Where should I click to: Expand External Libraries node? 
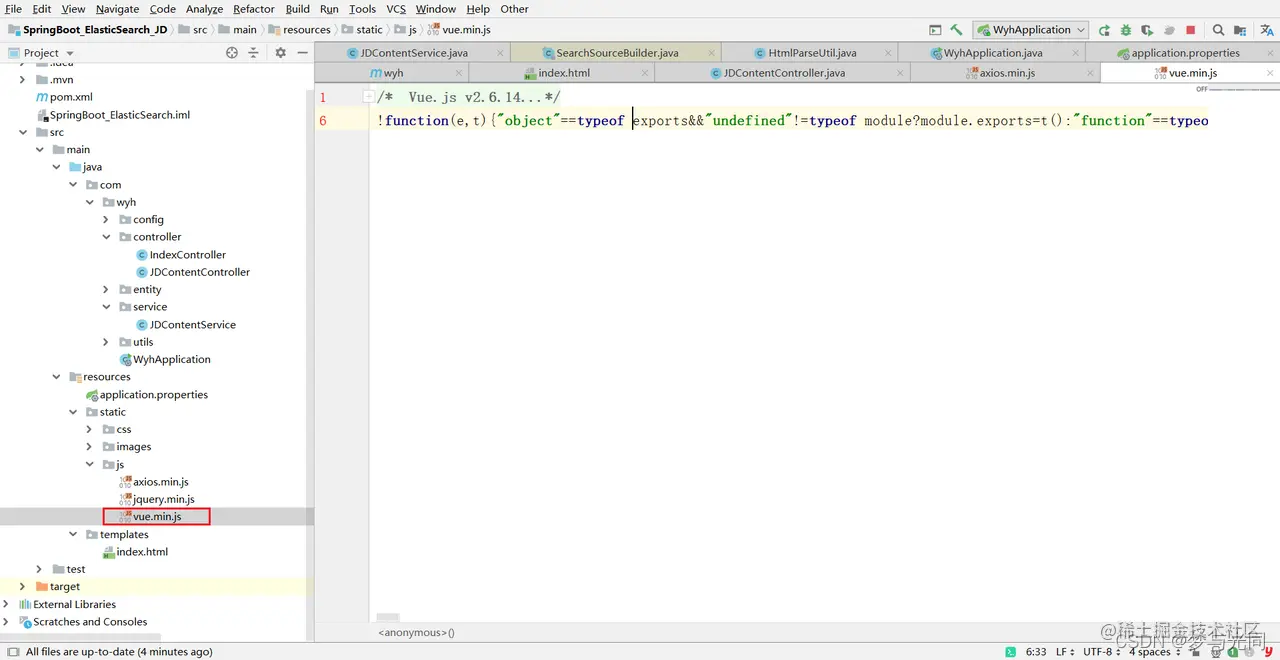6,604
